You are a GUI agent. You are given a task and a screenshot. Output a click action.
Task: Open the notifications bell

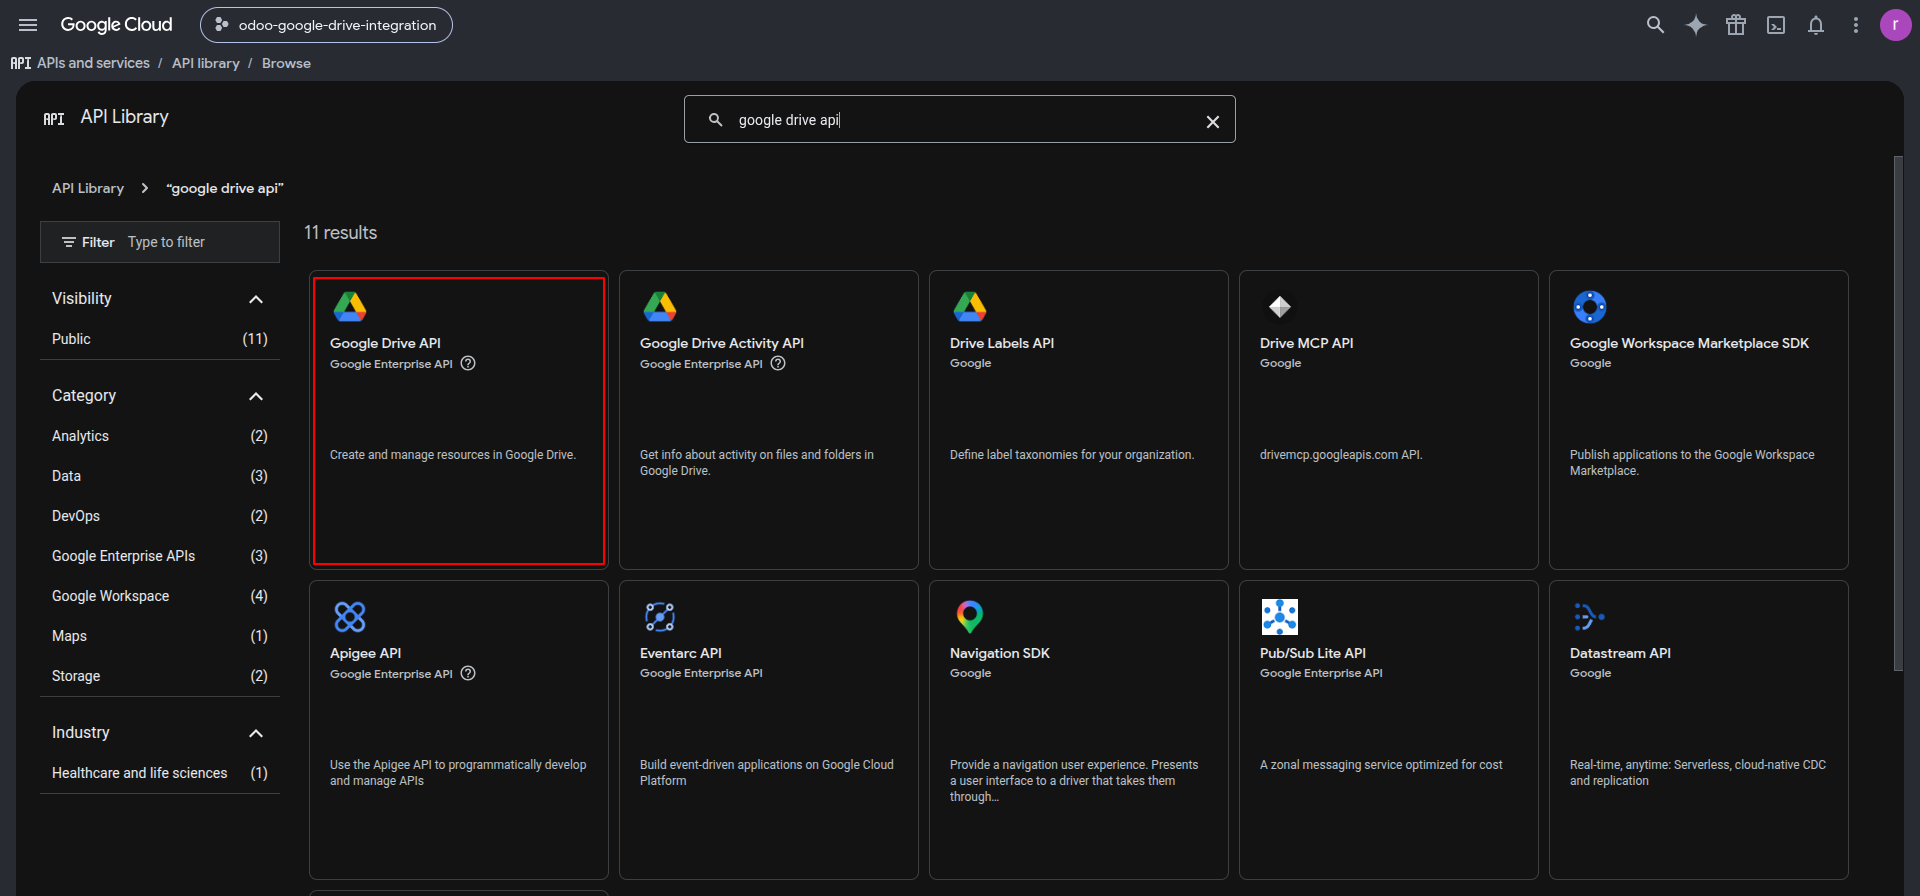1816,25
